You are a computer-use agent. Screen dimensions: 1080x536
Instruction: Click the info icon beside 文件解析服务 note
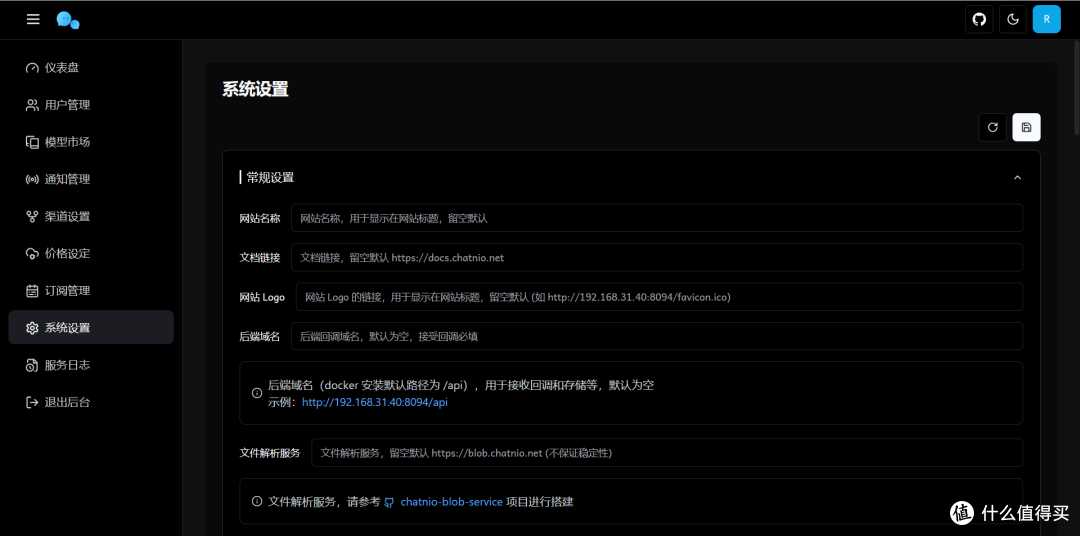[257, 502]
